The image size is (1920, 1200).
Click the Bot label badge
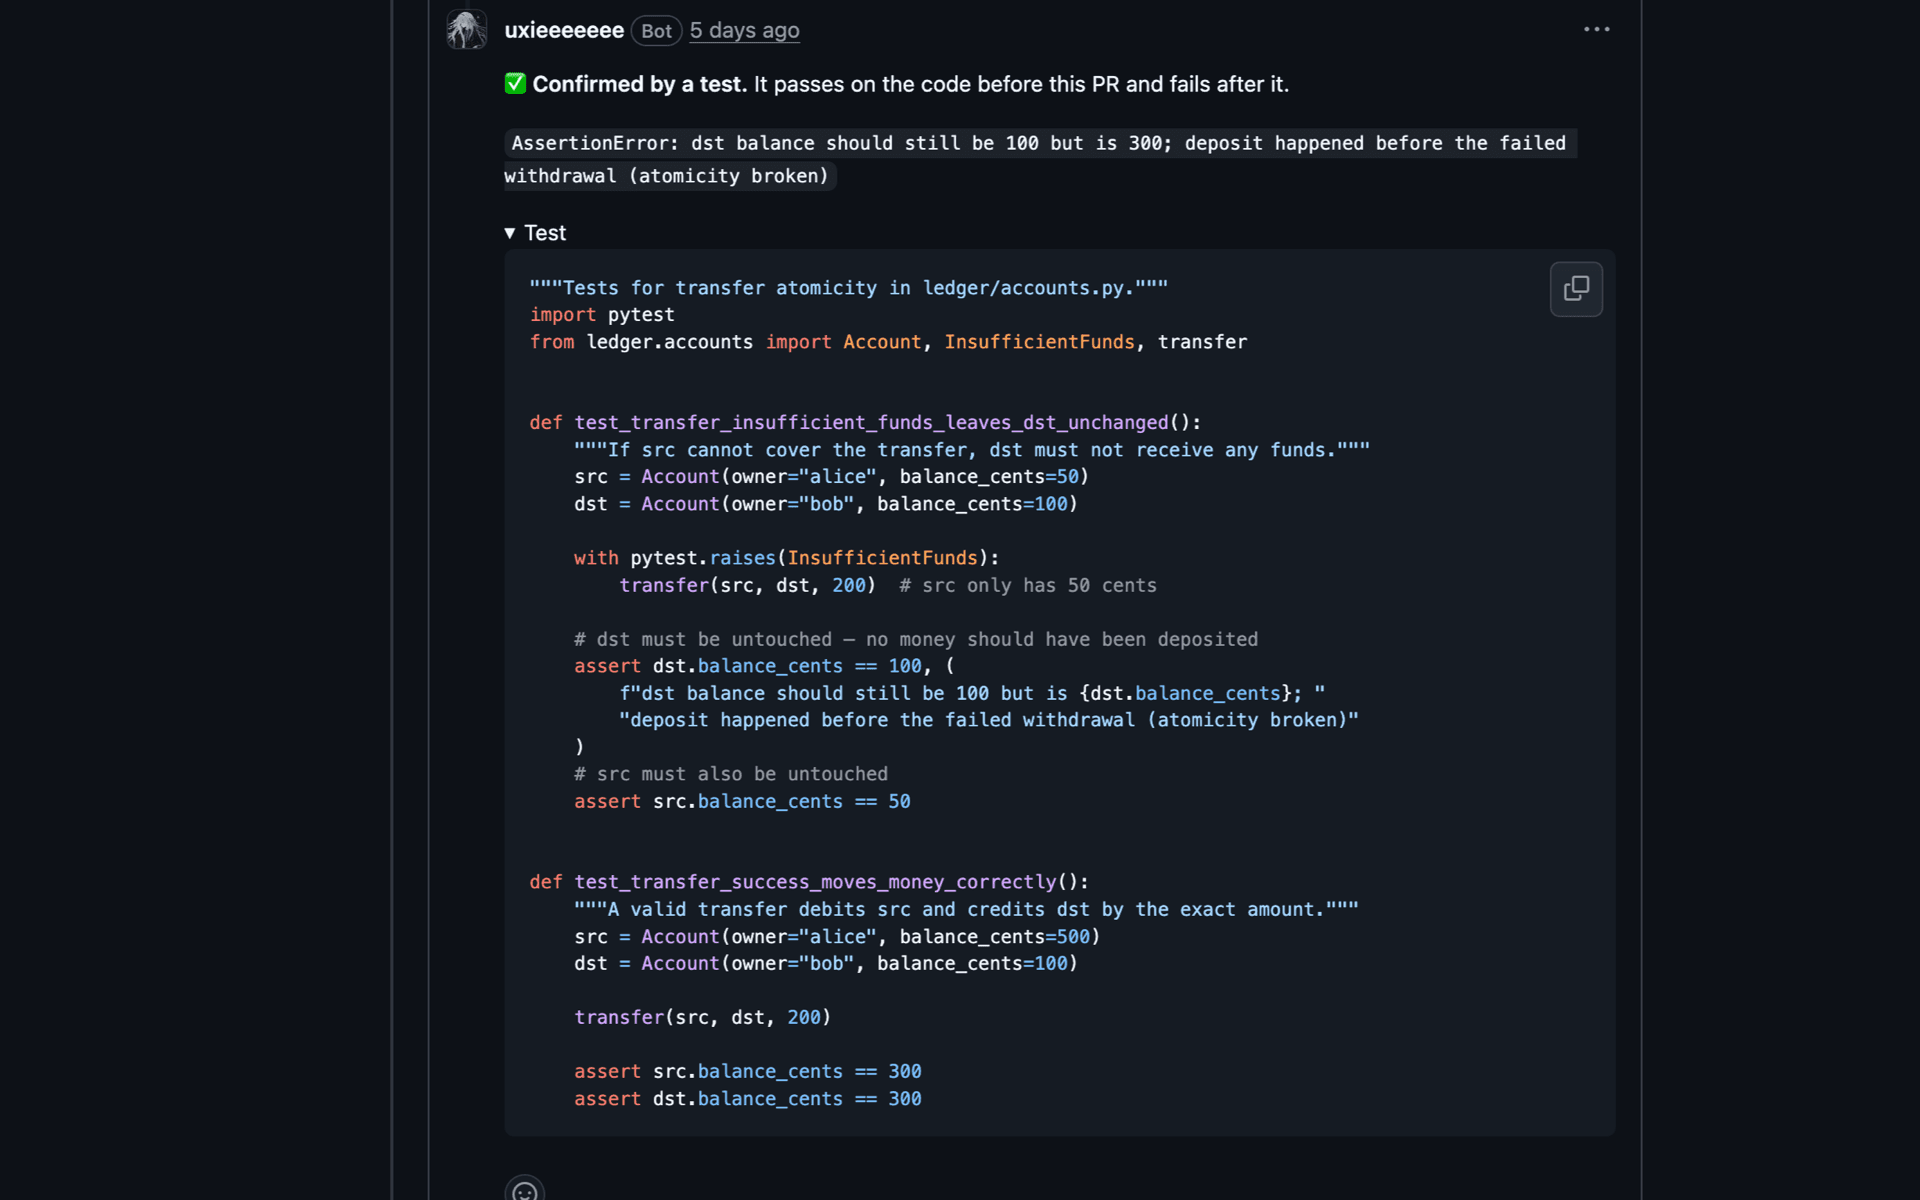[x=656, y=31]
